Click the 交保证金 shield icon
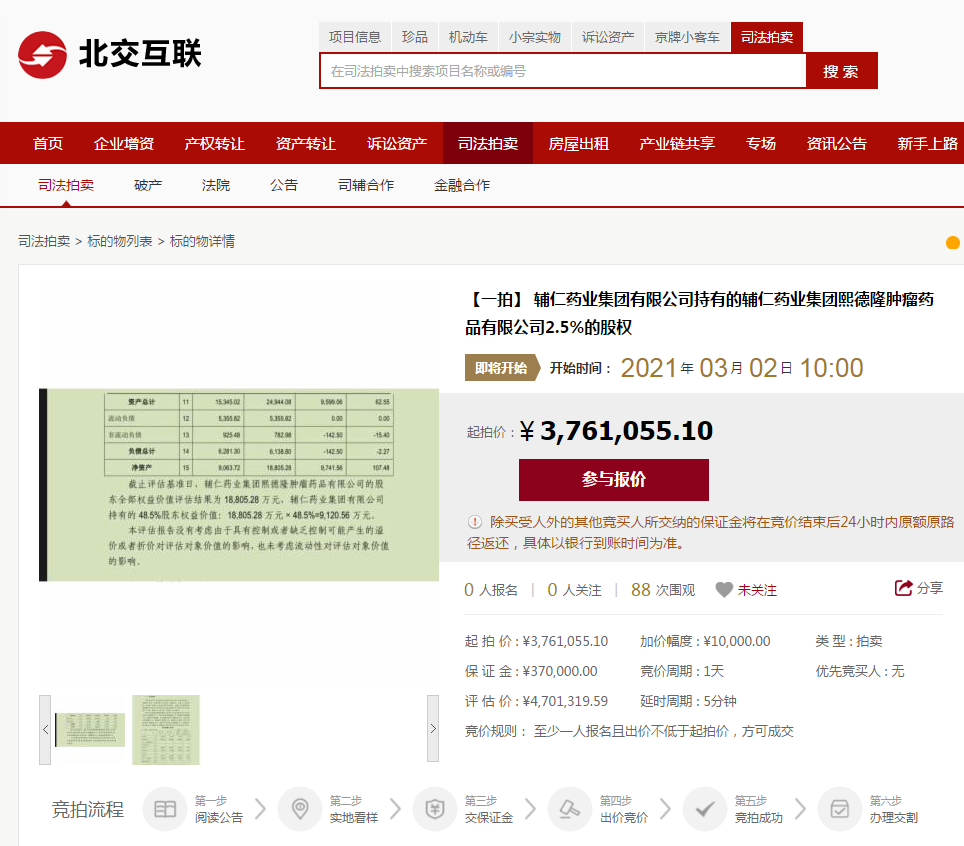This screenshot has width=964, height=846. (435, 809)
